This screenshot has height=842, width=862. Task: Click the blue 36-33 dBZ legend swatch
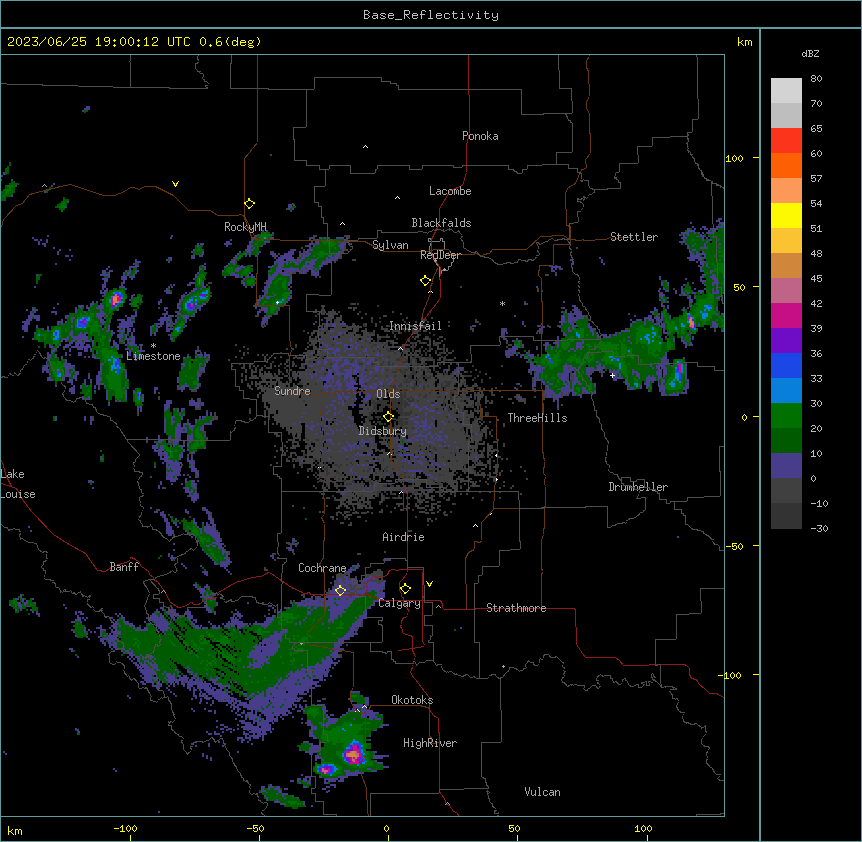pyautogui.click(x=786, y=365)
